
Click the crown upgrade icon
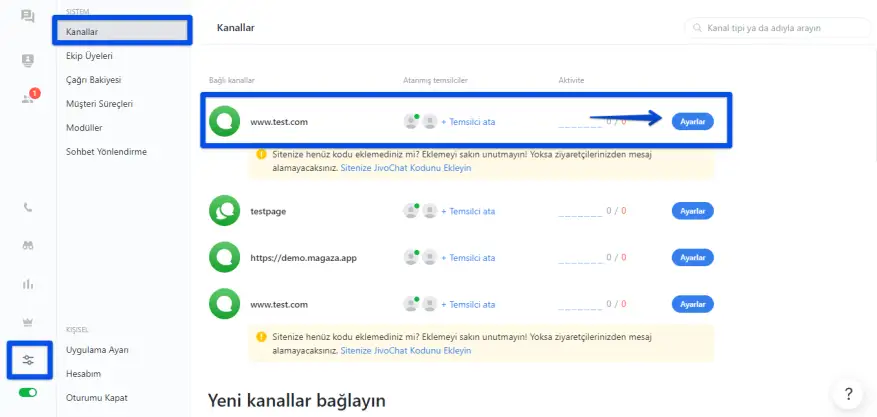[27, 322]
